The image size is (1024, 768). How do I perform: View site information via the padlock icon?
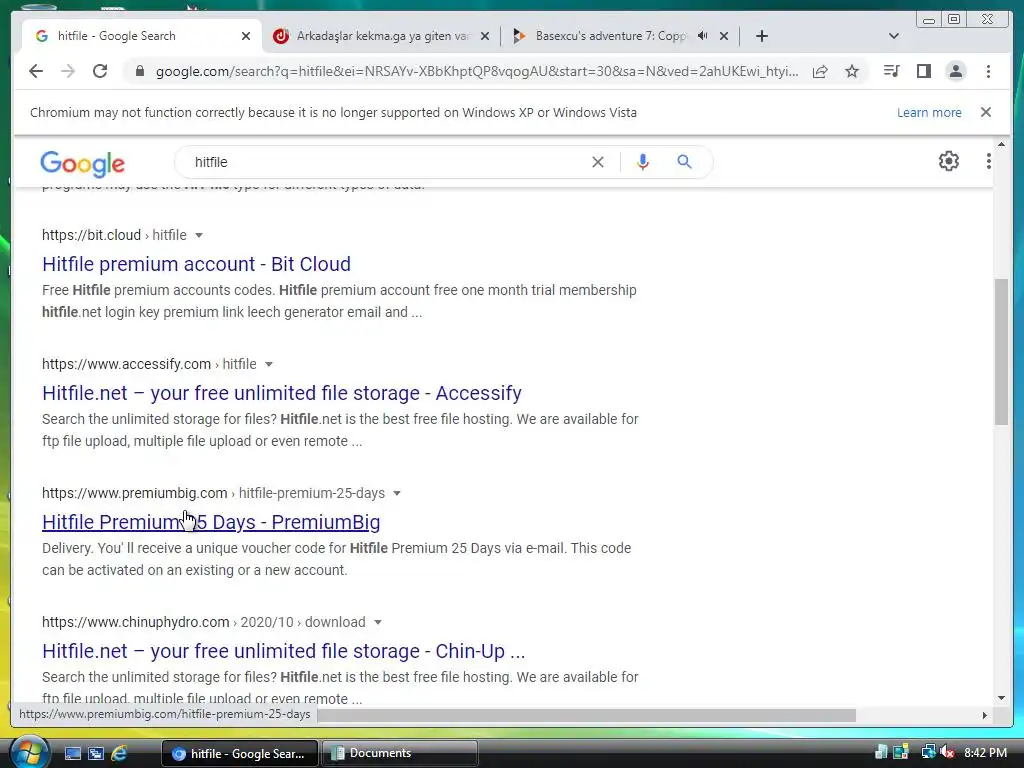coord(139,71)
